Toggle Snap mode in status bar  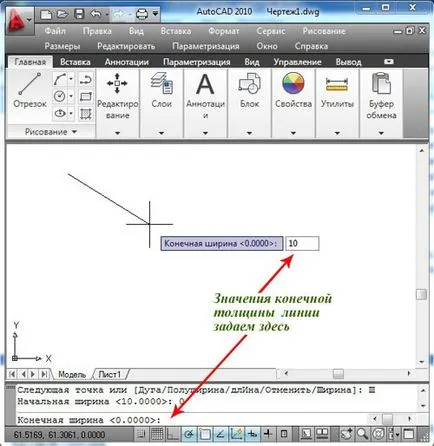coord(141,434)
